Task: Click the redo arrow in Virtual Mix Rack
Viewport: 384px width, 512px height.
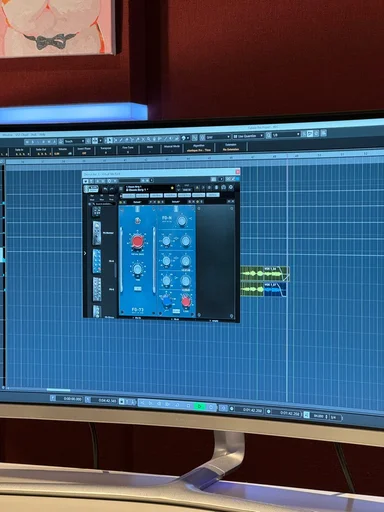Action: tap(111, 189)
